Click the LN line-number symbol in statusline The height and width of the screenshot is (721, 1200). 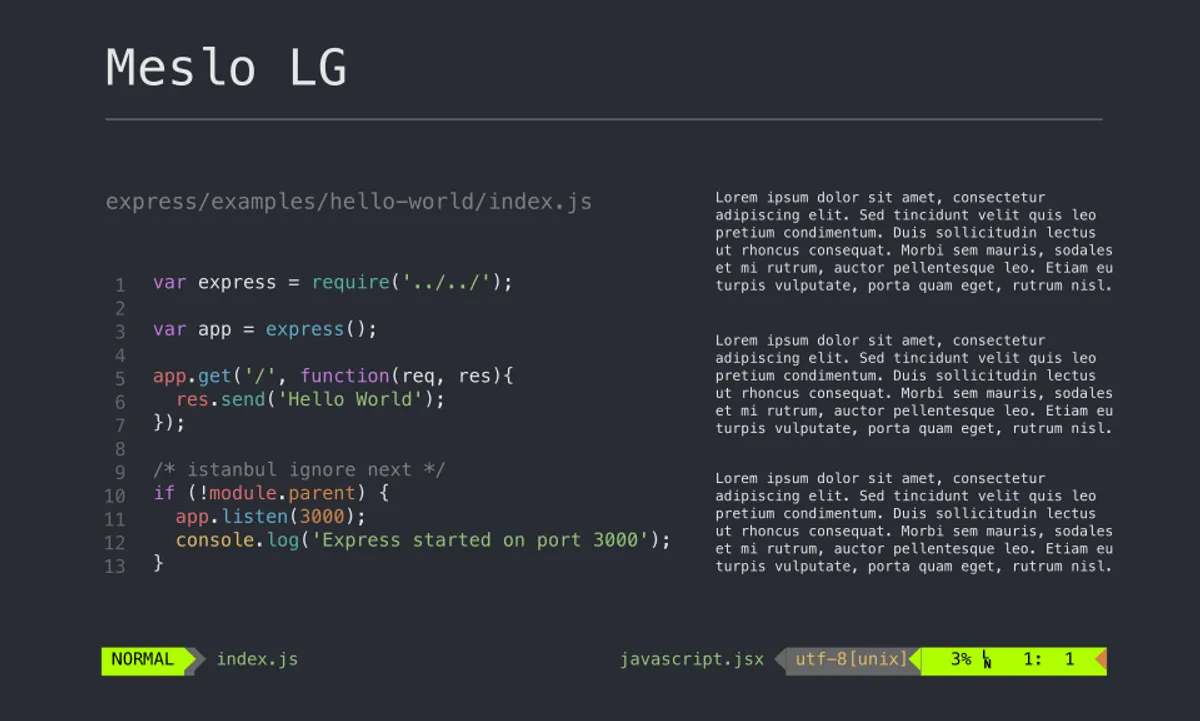click(987, 661)
